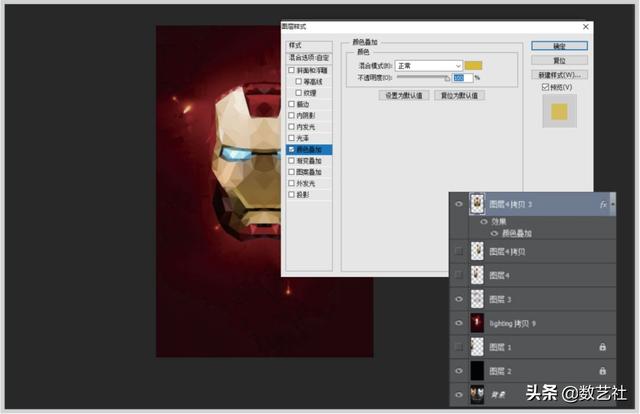This screenshot has height=414, width=640.
Task: Enable 内阴影 inner shadow checkbox
Action: click(x=291, y=116)
